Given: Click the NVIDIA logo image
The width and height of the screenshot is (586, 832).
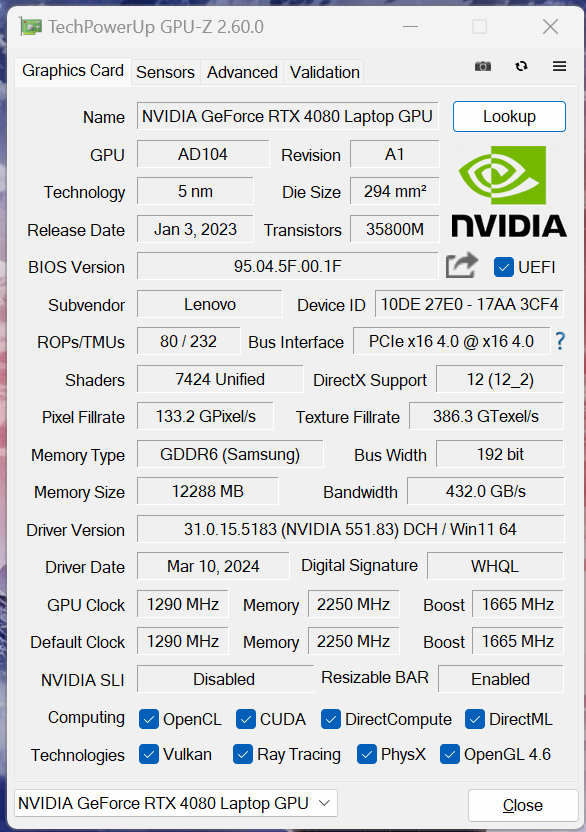Looking at the screenshot, I should coord(509,191).
